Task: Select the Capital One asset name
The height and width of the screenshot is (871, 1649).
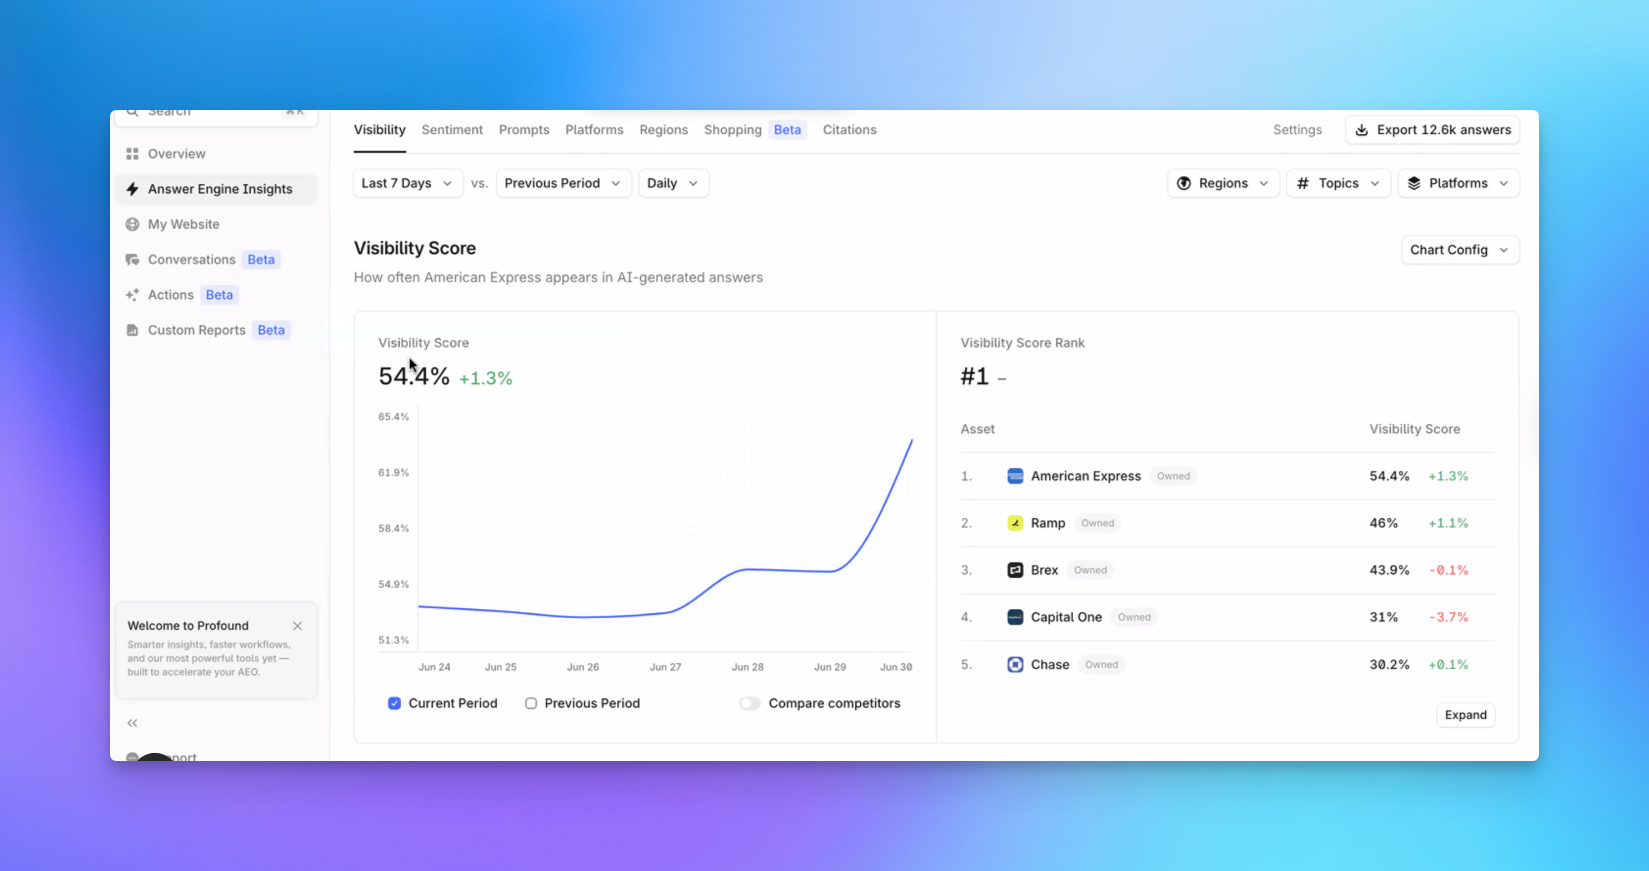Action: point(1066,617)
